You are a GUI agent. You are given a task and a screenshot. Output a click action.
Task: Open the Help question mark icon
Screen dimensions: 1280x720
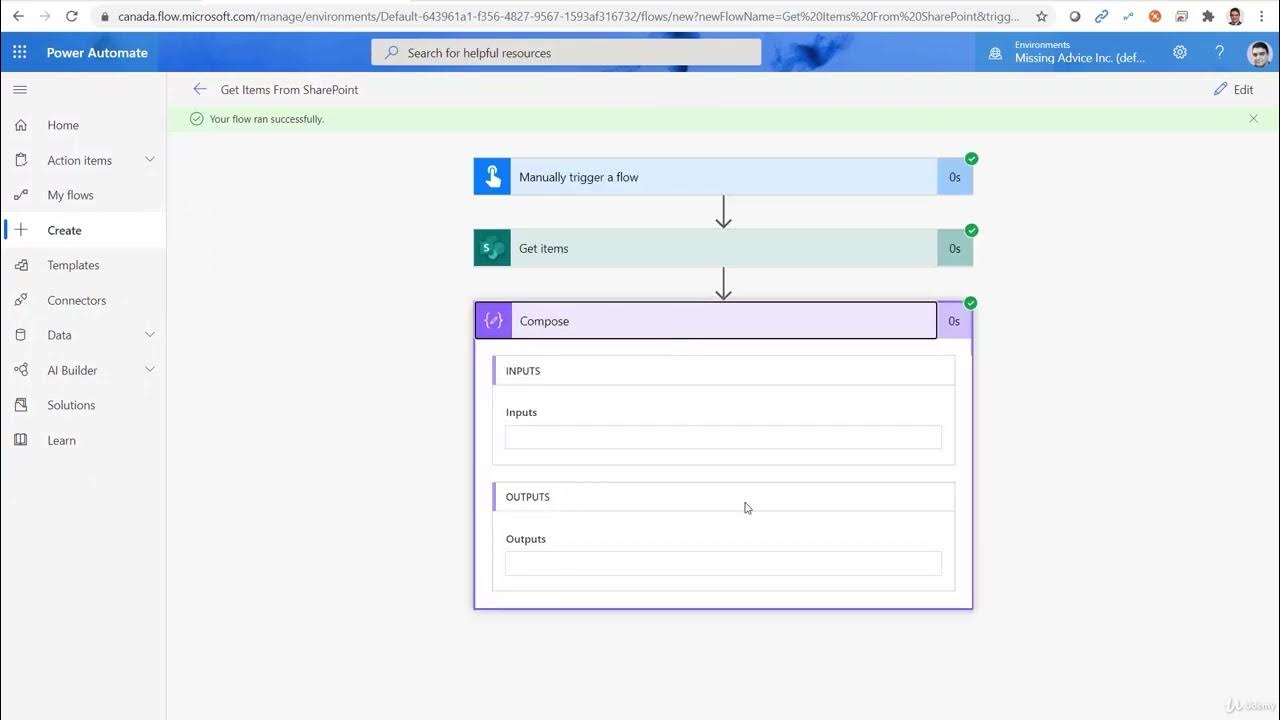[1219, 52]
